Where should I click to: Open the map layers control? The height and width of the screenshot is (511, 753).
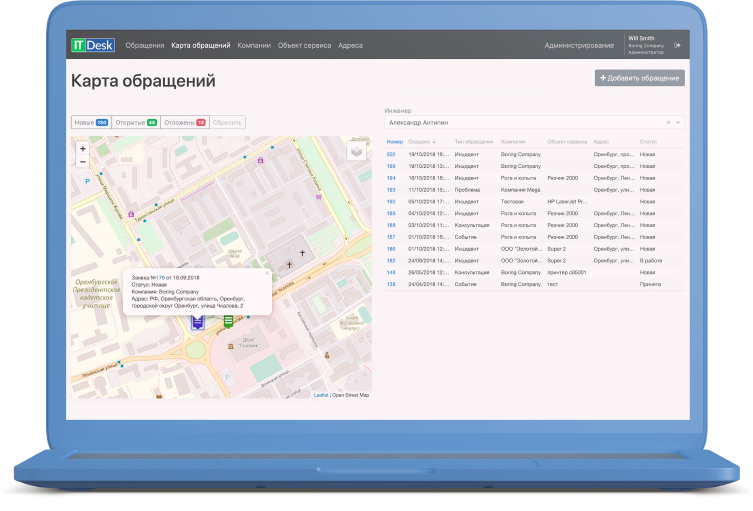point(356,151)
